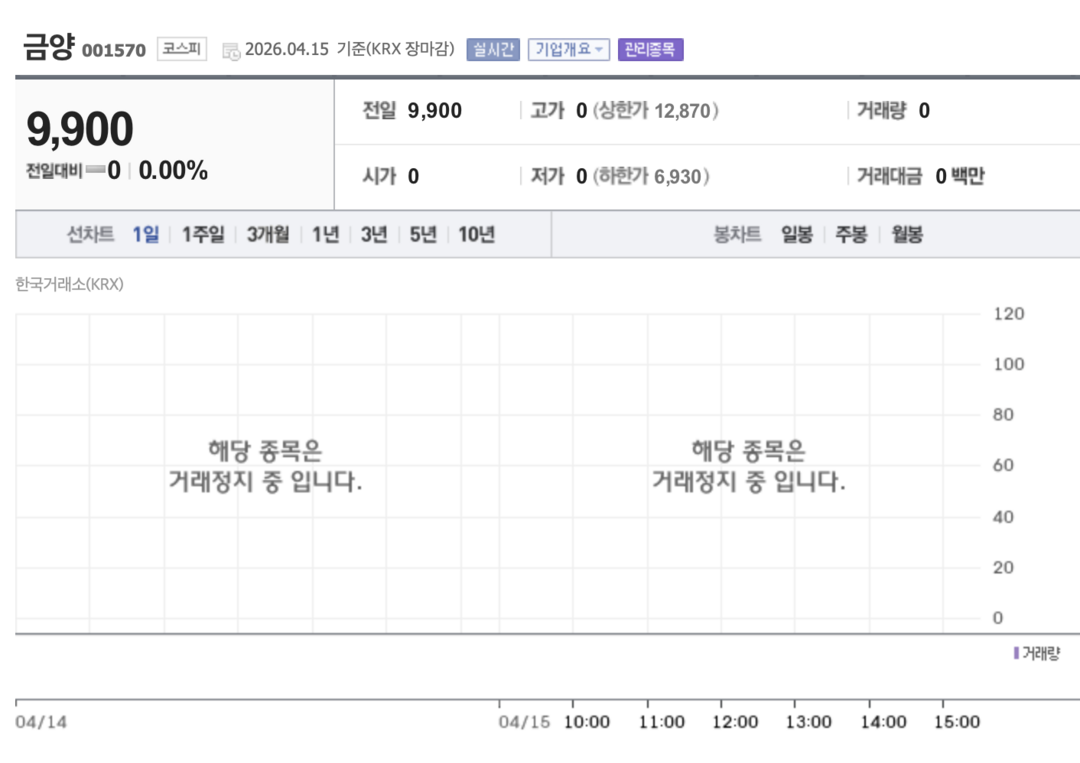The width and height of the screenshot is (1080, 763).
Task: Click the 9,900 current price
Action: pos(80,130)
